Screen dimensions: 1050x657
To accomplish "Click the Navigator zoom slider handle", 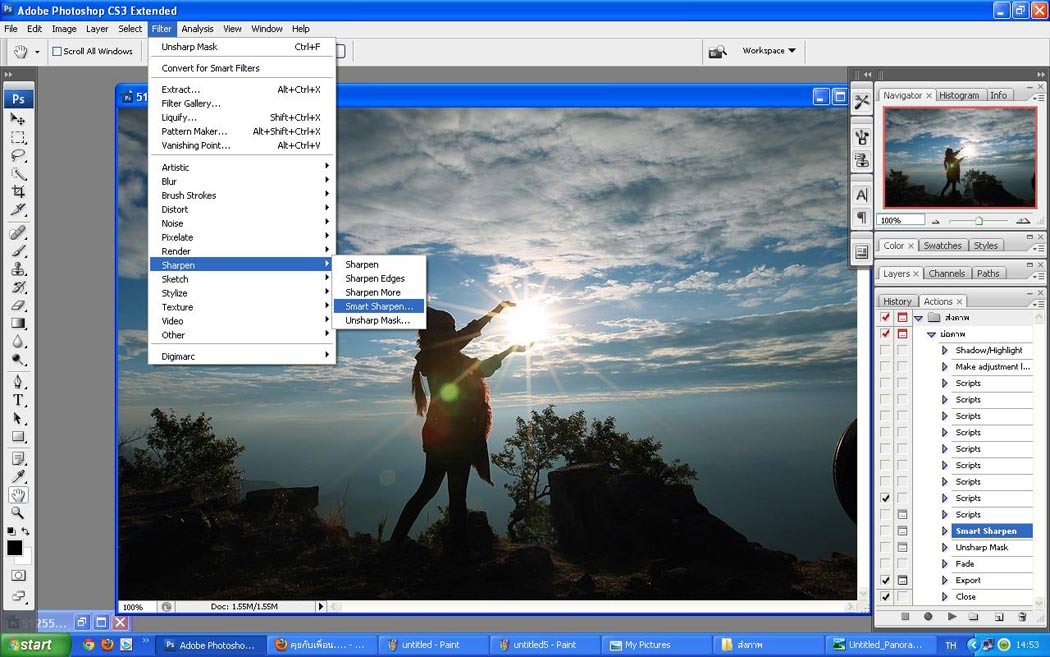I will (x=978, y=220).
